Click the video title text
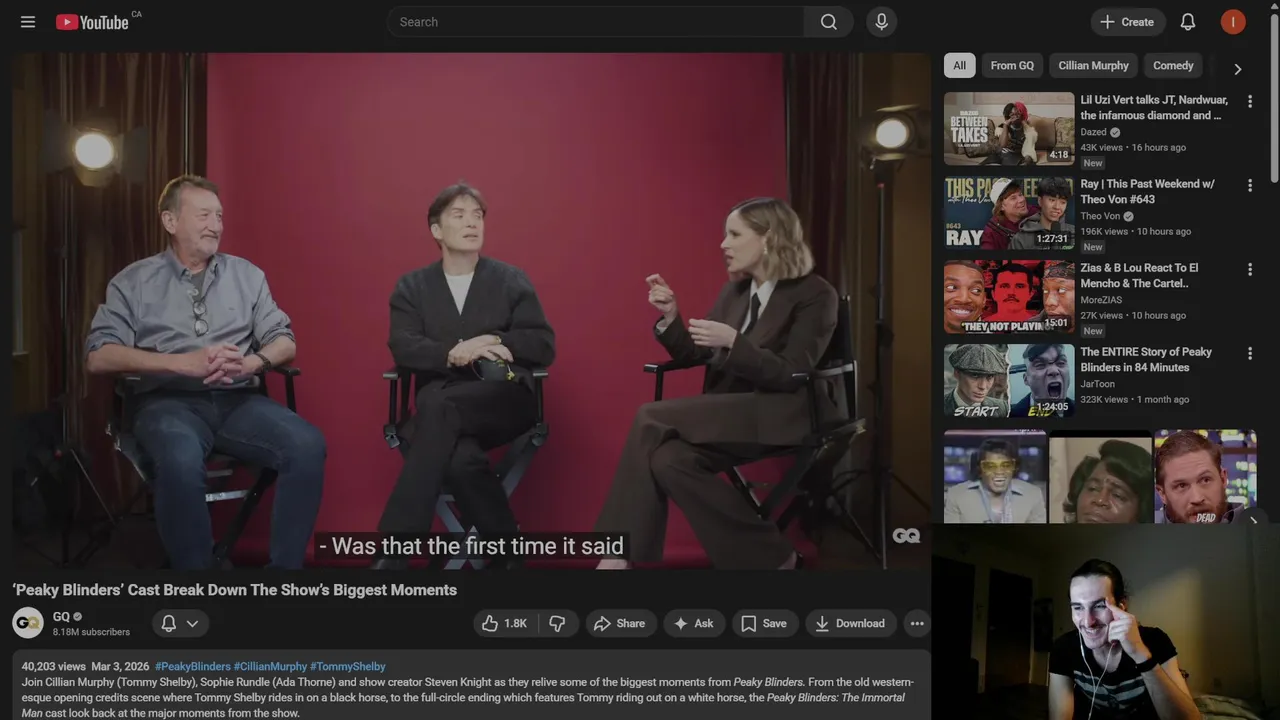 coord(235,590)
